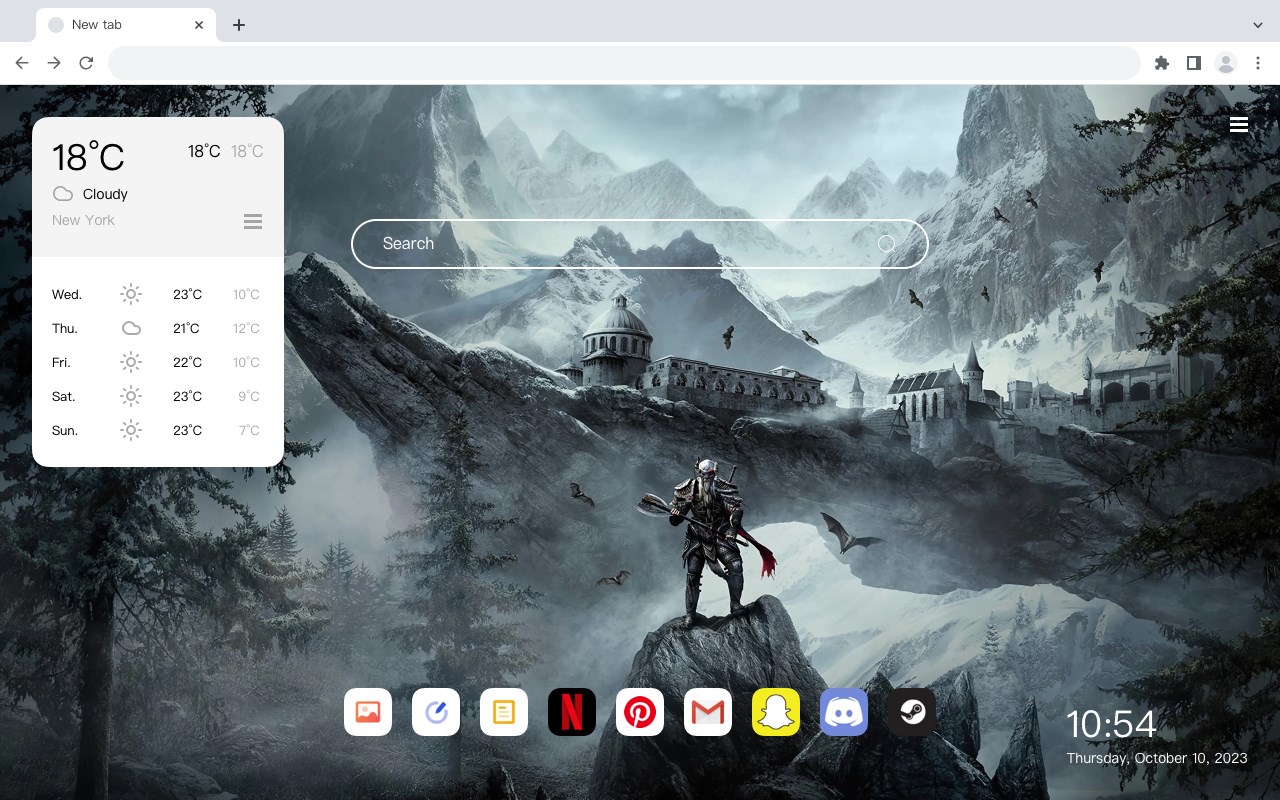Viewport: 1280px width, 800px height.
Task: Open the Netflix shortcut icon
Action: pos(572,712)
